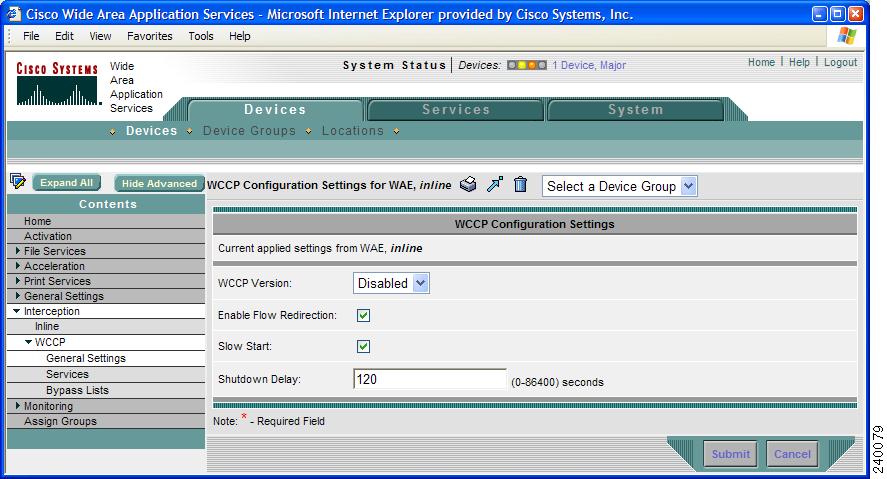Open the File menu

point(31,36)
